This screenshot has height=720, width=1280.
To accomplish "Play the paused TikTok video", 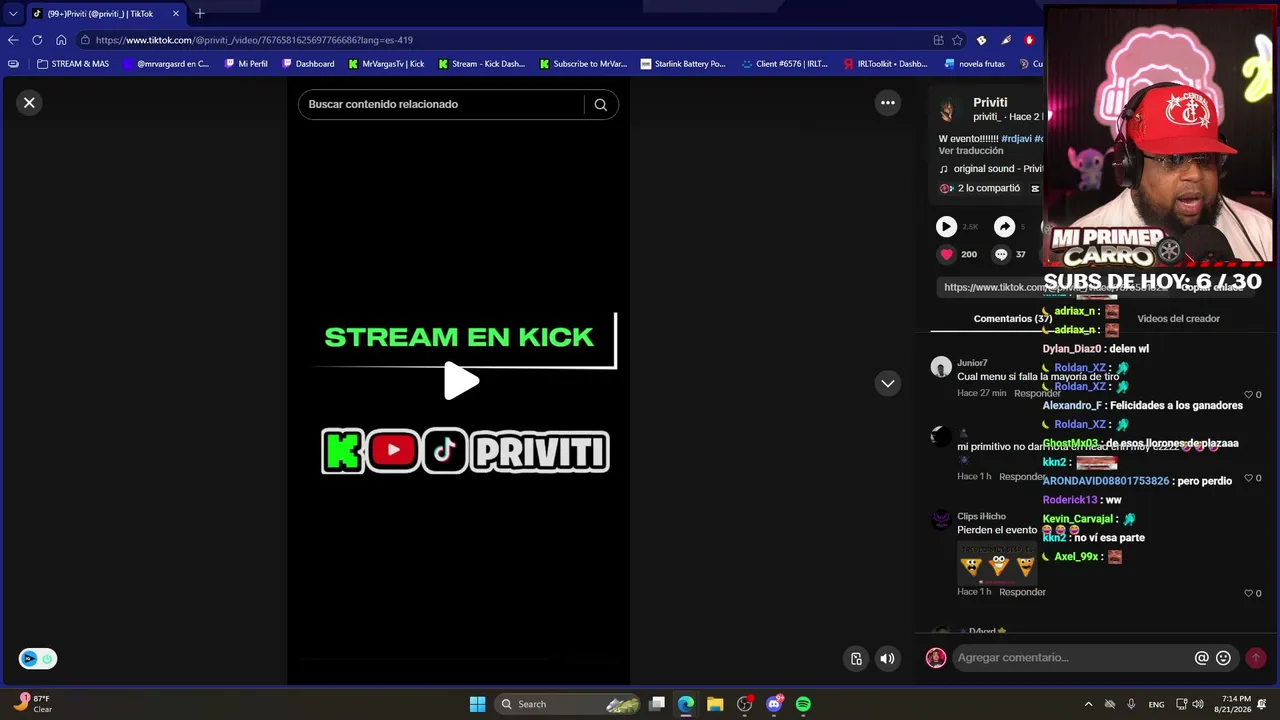I will click(460, 380).
